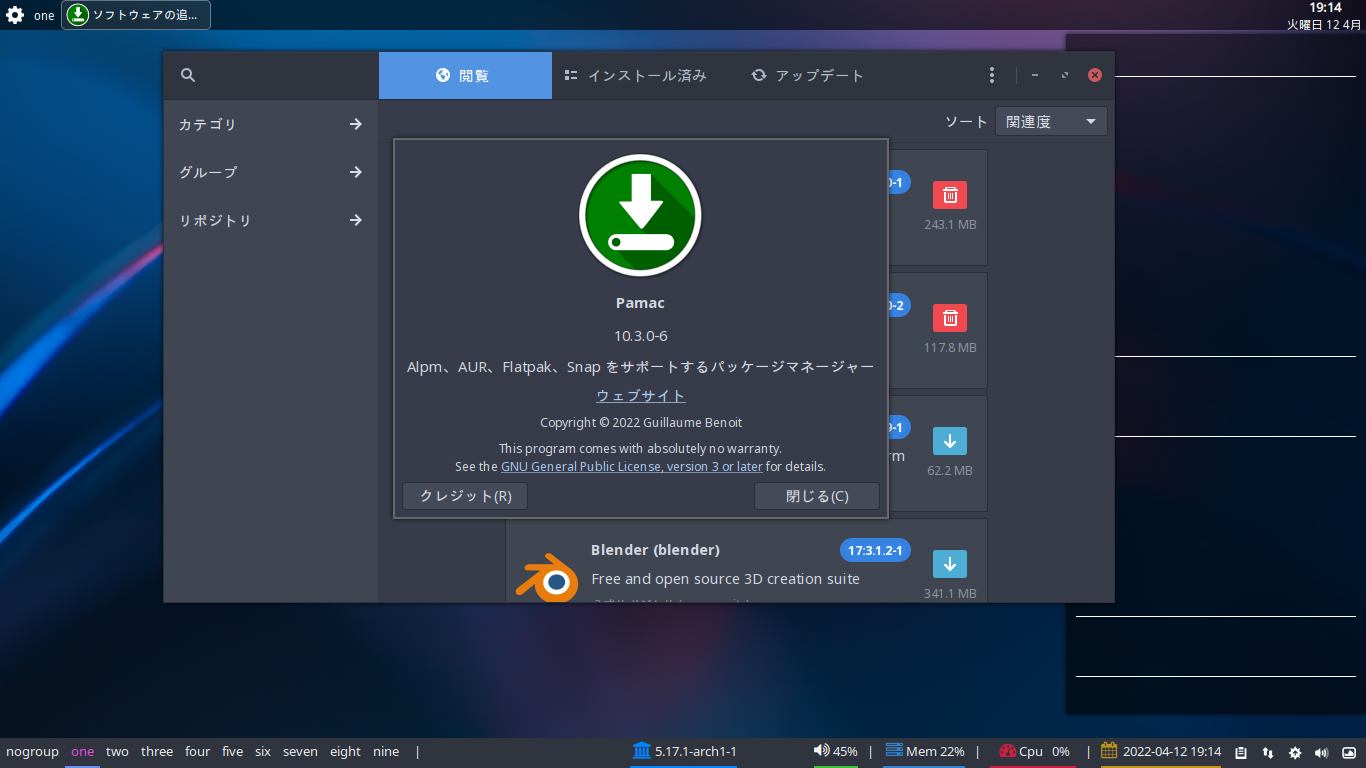Select the Blender (blender) package title
1366x768 pixels.
pos(655,550)
